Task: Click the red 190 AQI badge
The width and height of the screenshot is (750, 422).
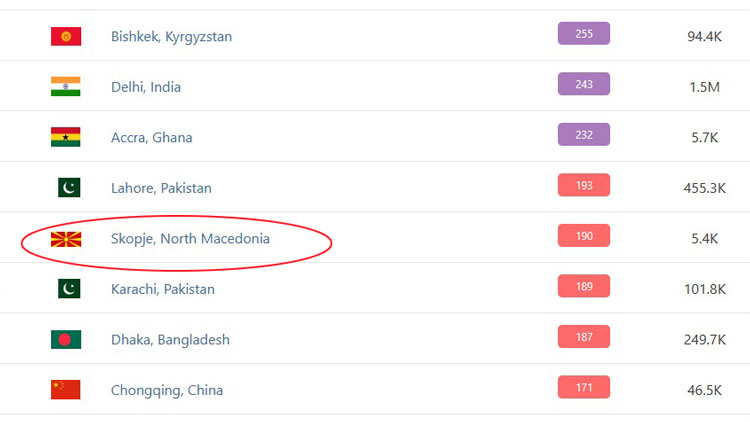Action: [x=584, y=236]
